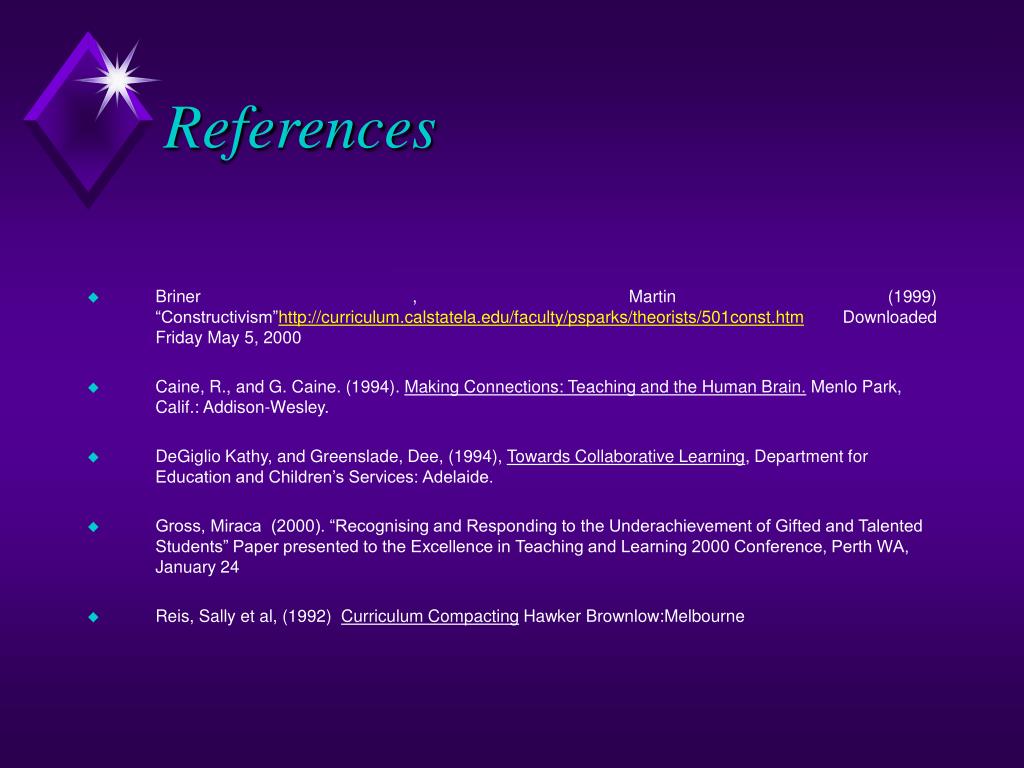Click the text 'Reis, Sally et al, (1992)'
The height and width of the screenshot is (768, 1024).
(243, 616)
